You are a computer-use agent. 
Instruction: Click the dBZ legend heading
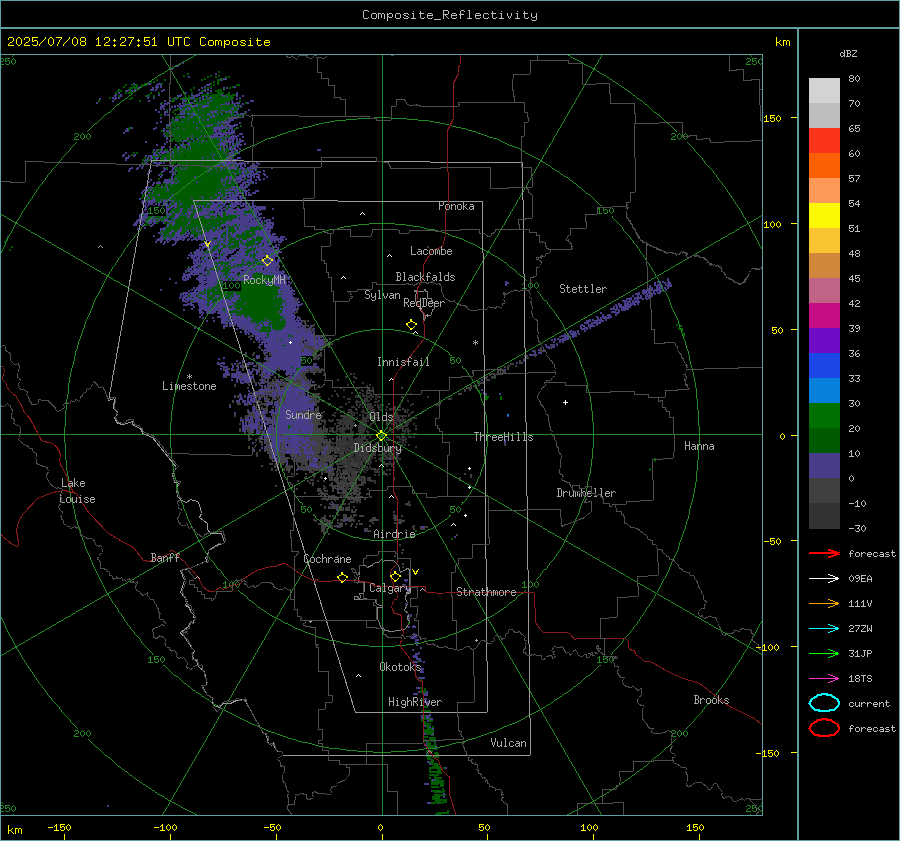(848, 53)
